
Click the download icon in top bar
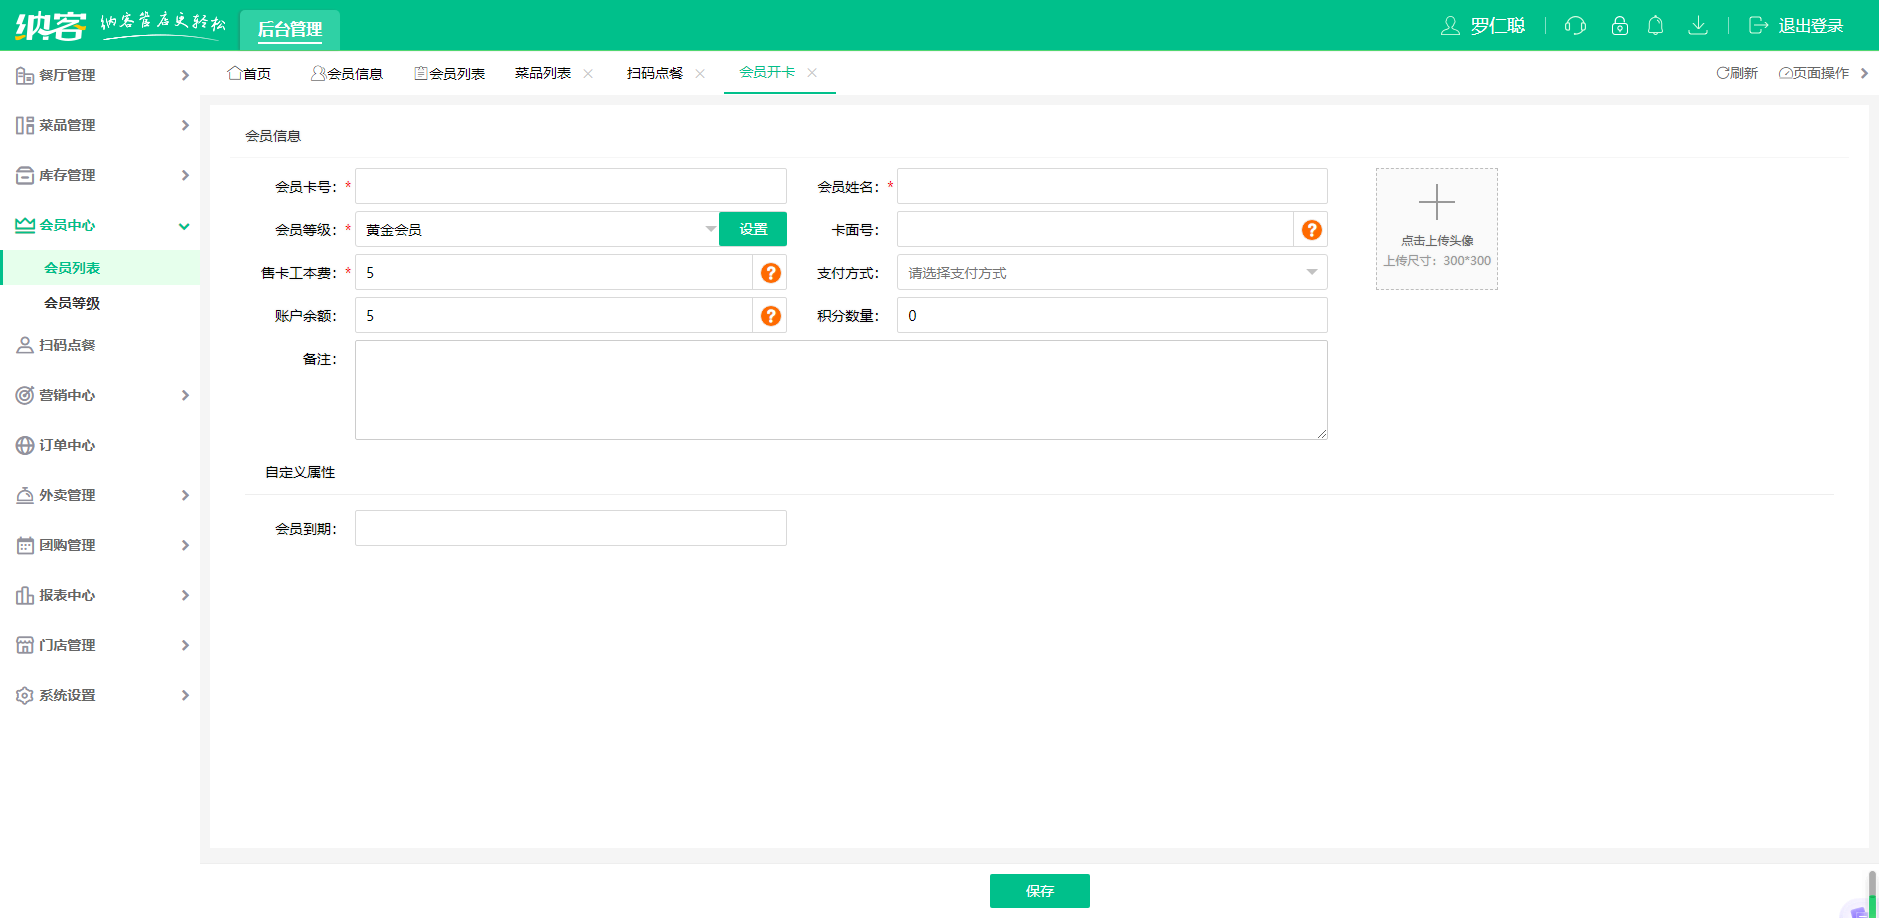(x=1697, y=26)
